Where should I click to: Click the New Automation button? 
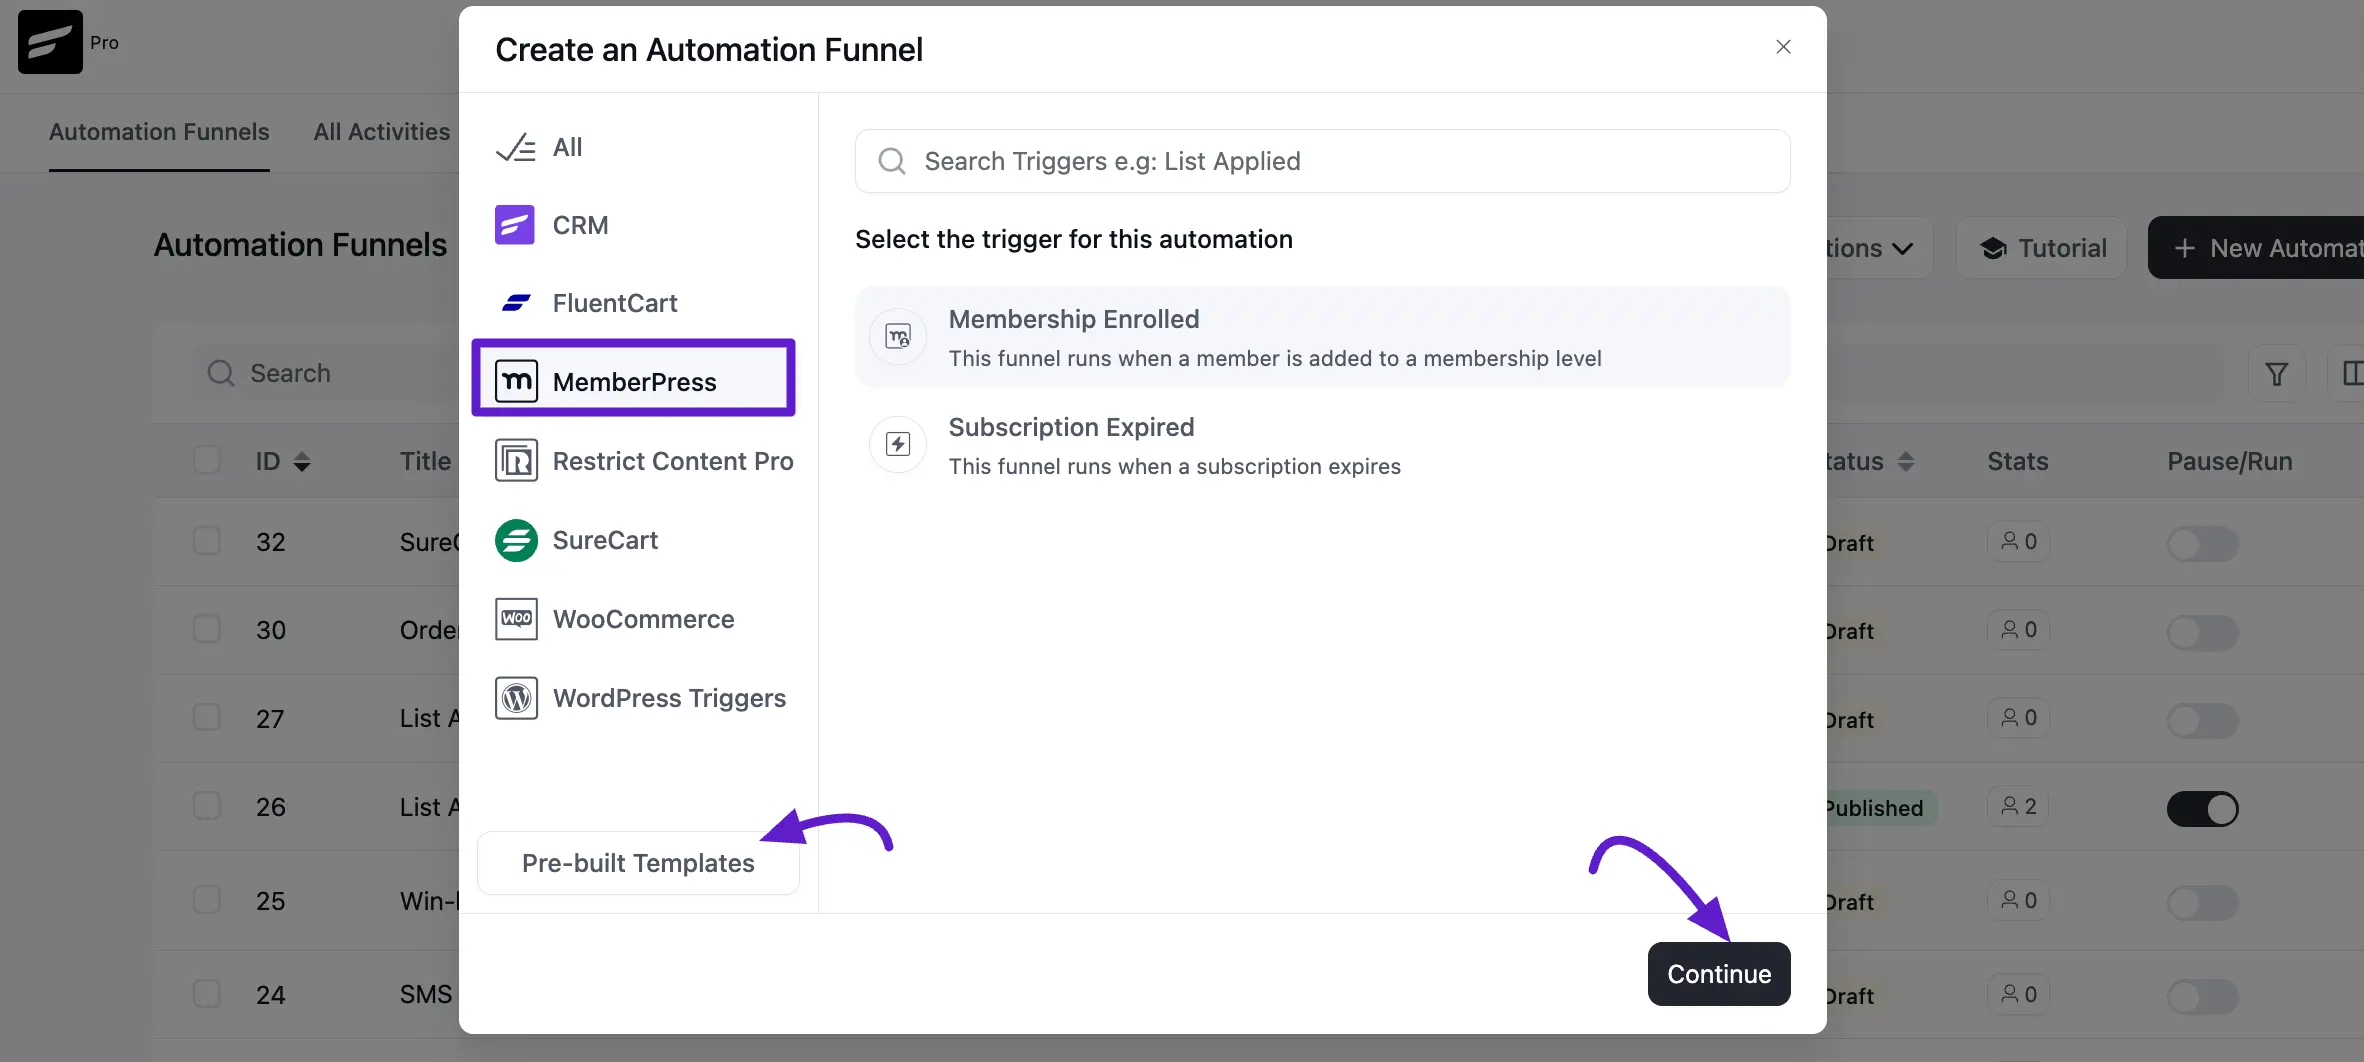pyautogui.click(x=2256, y=248)
